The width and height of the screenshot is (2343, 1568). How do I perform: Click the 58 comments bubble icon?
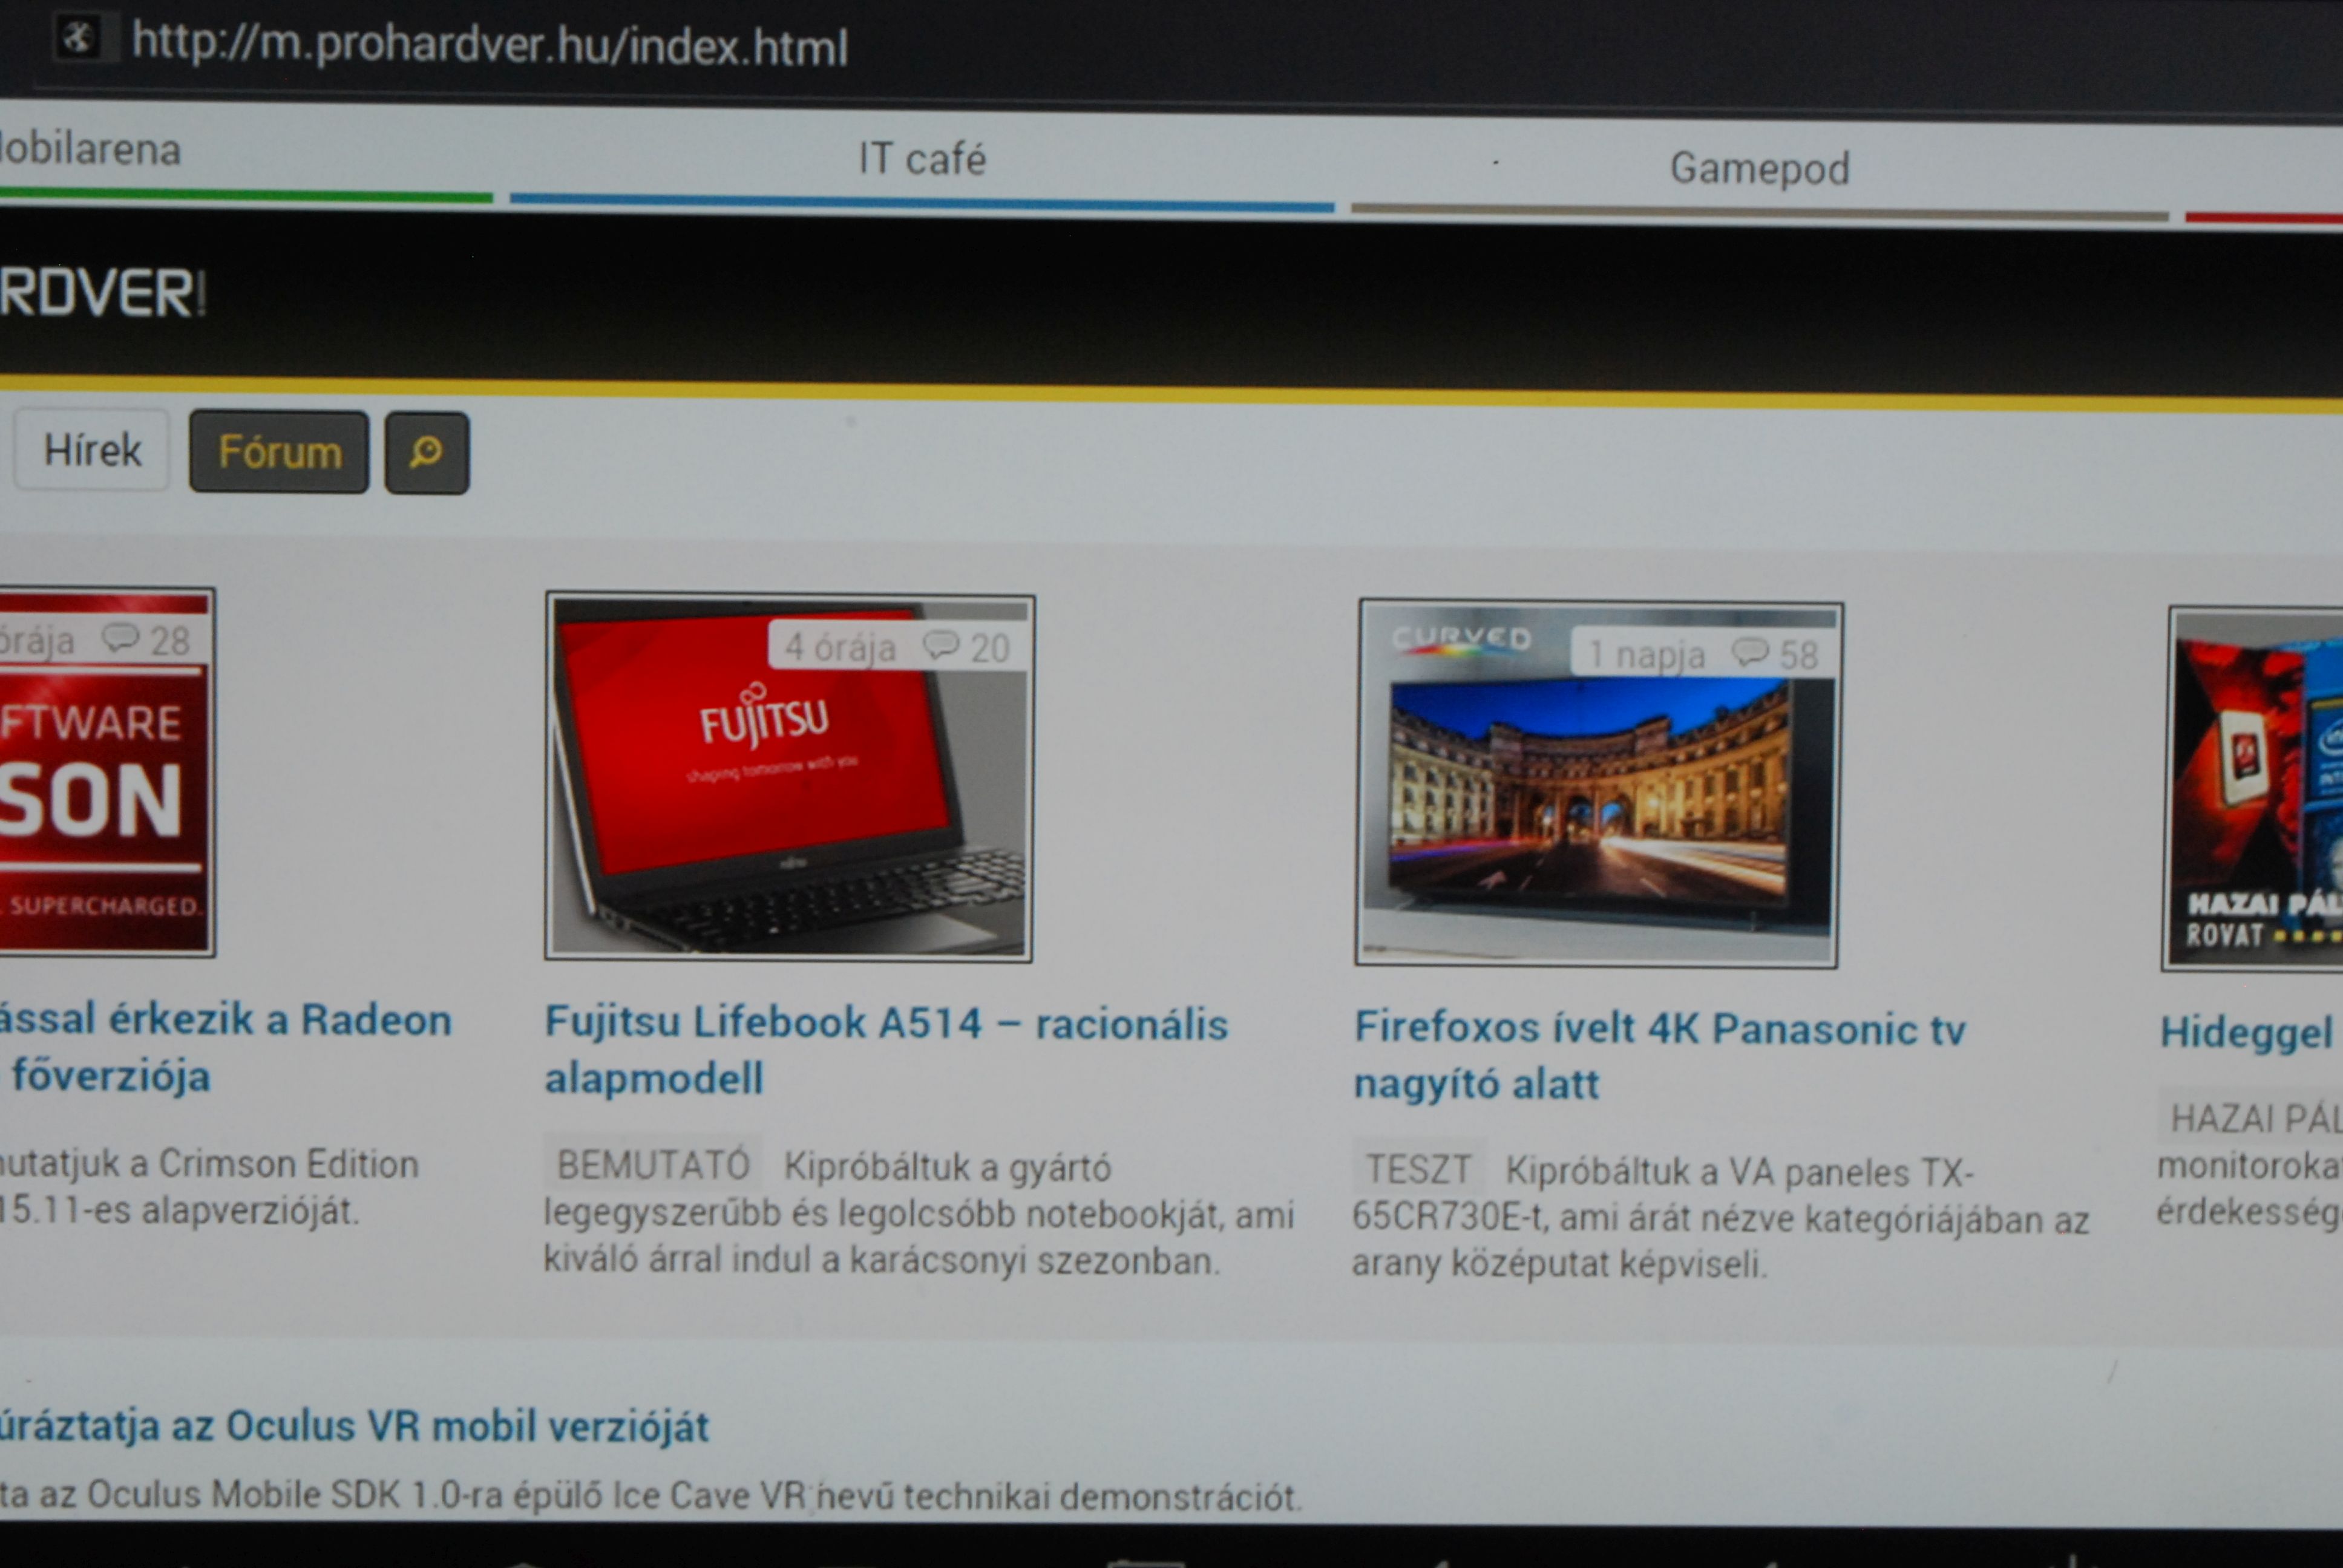(1750, 653)
